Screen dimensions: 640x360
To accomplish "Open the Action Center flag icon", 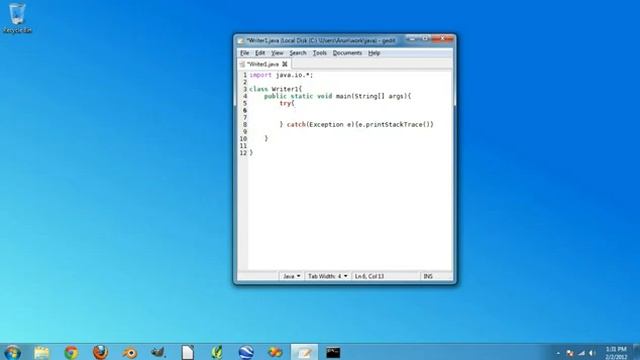I will point(570,353).
